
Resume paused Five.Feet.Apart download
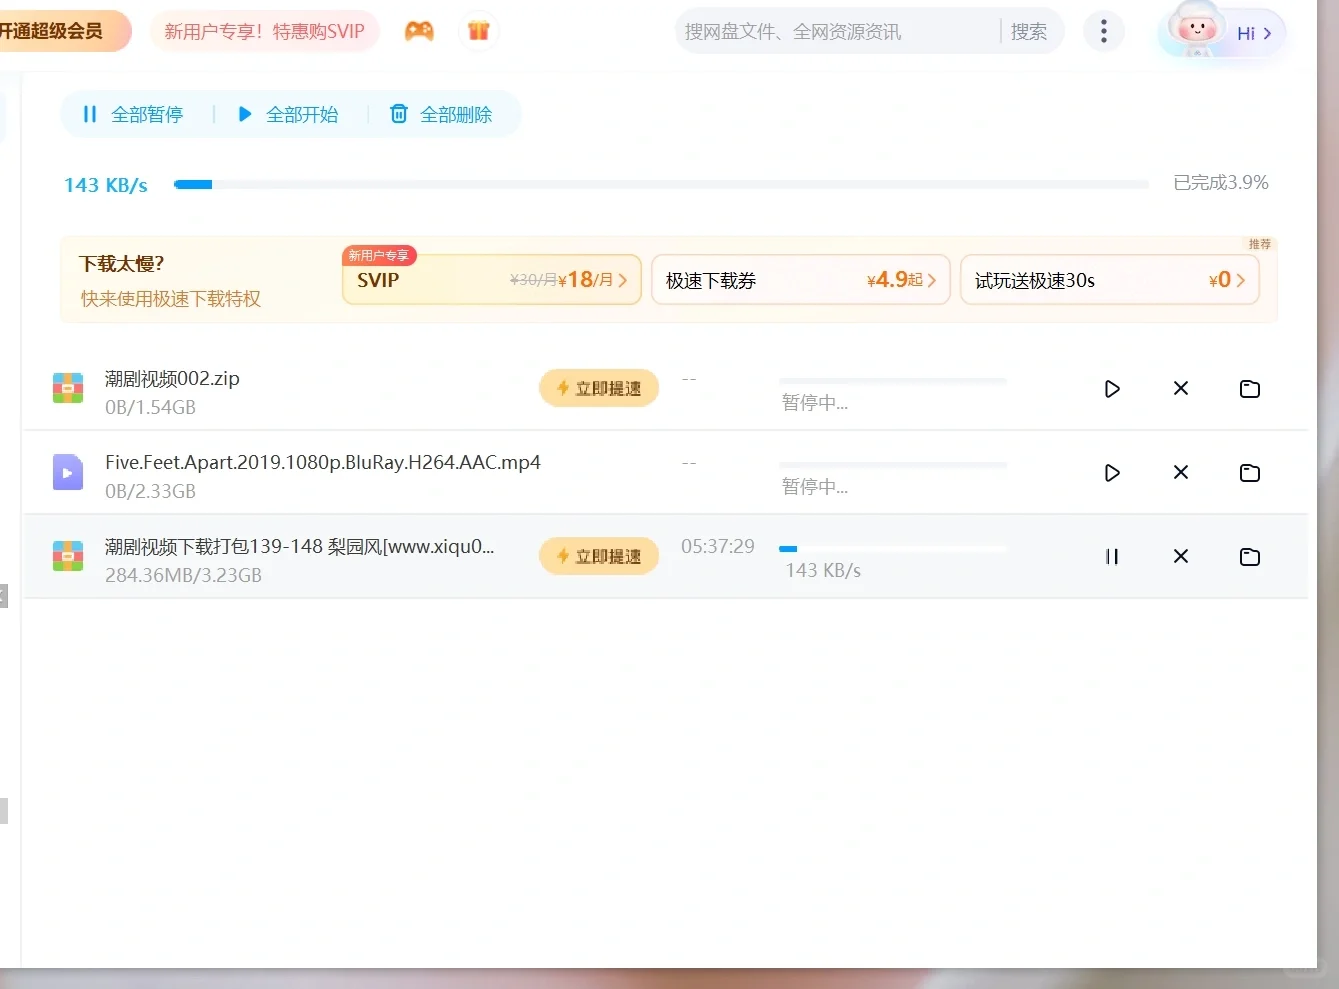coord(1112,472)
